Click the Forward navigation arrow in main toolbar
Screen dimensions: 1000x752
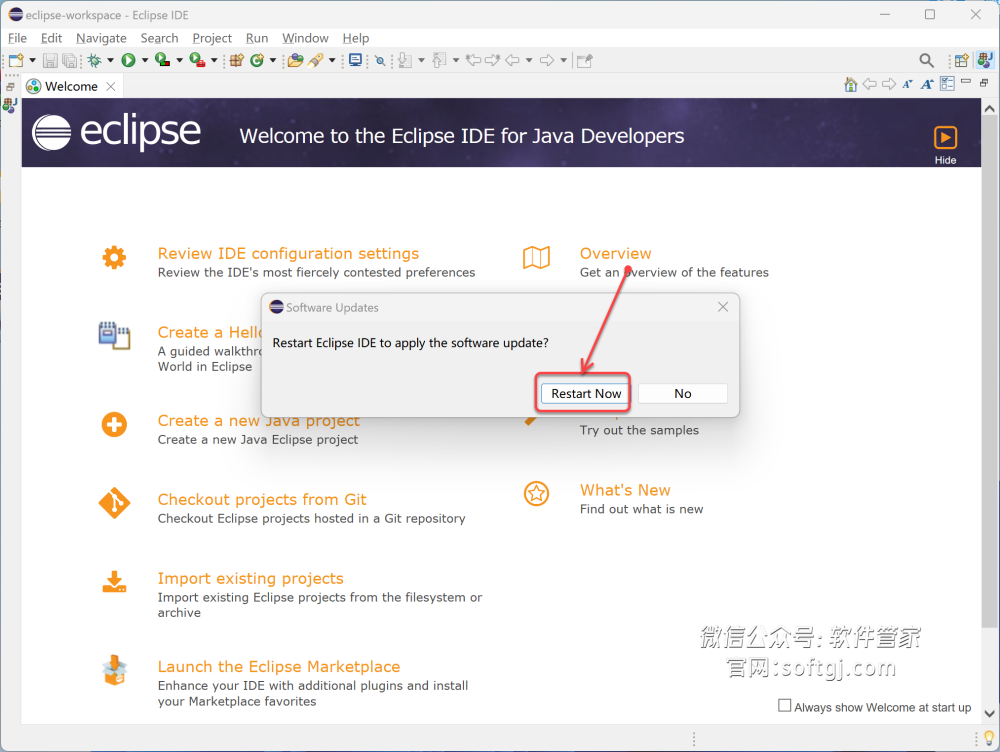pos(547,61)
